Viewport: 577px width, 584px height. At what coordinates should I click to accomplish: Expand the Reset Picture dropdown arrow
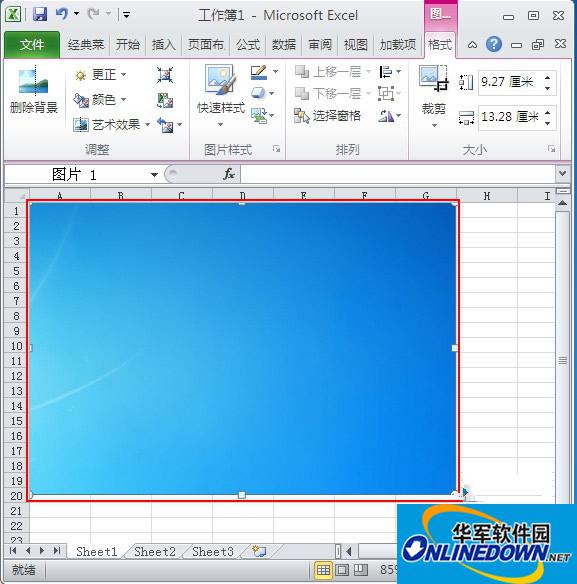(179, 124)
